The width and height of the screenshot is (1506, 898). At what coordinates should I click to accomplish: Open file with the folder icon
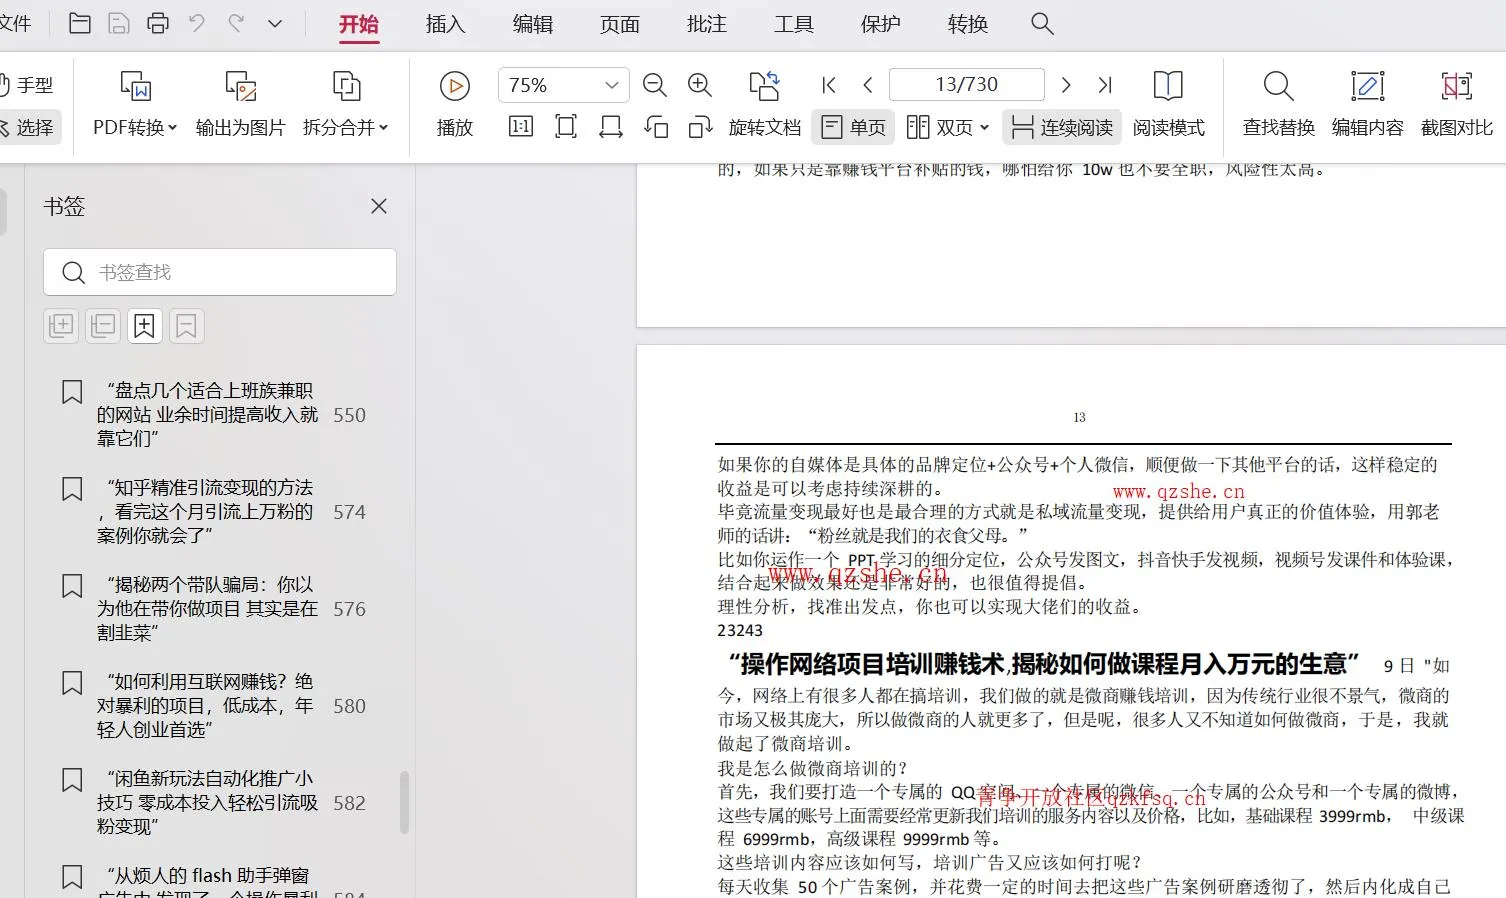tap(80, 23)
